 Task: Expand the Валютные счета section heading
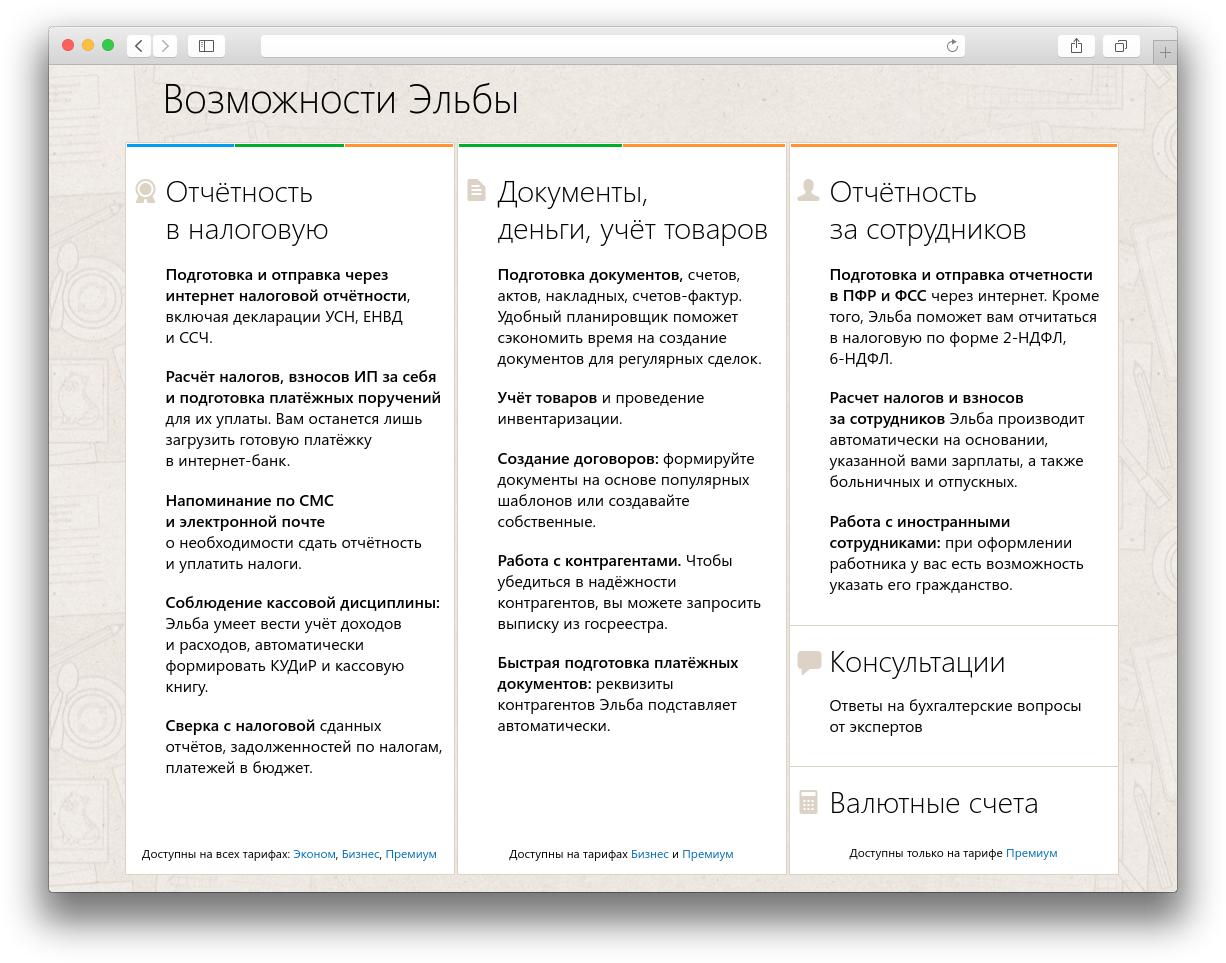coord(933,804)
